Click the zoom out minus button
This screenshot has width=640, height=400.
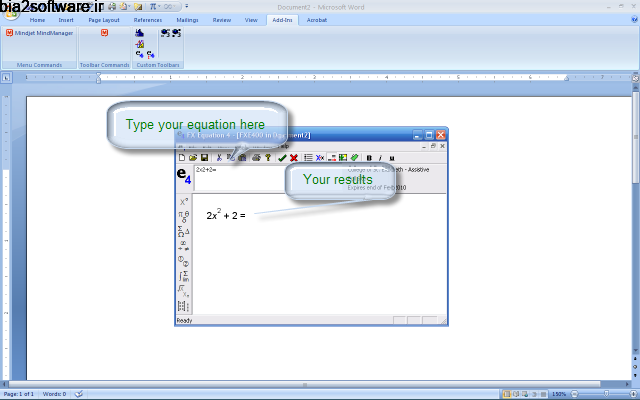click(x=575, y=394)
